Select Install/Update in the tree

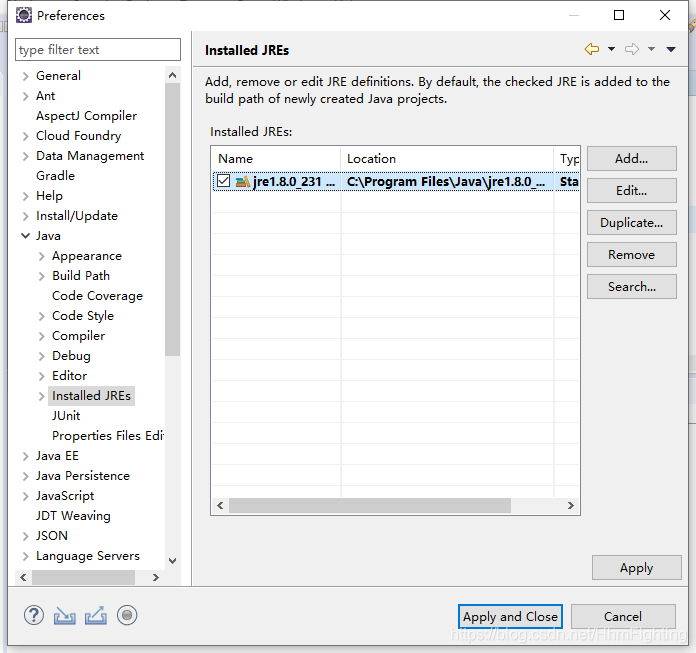[x=77, y=216]
